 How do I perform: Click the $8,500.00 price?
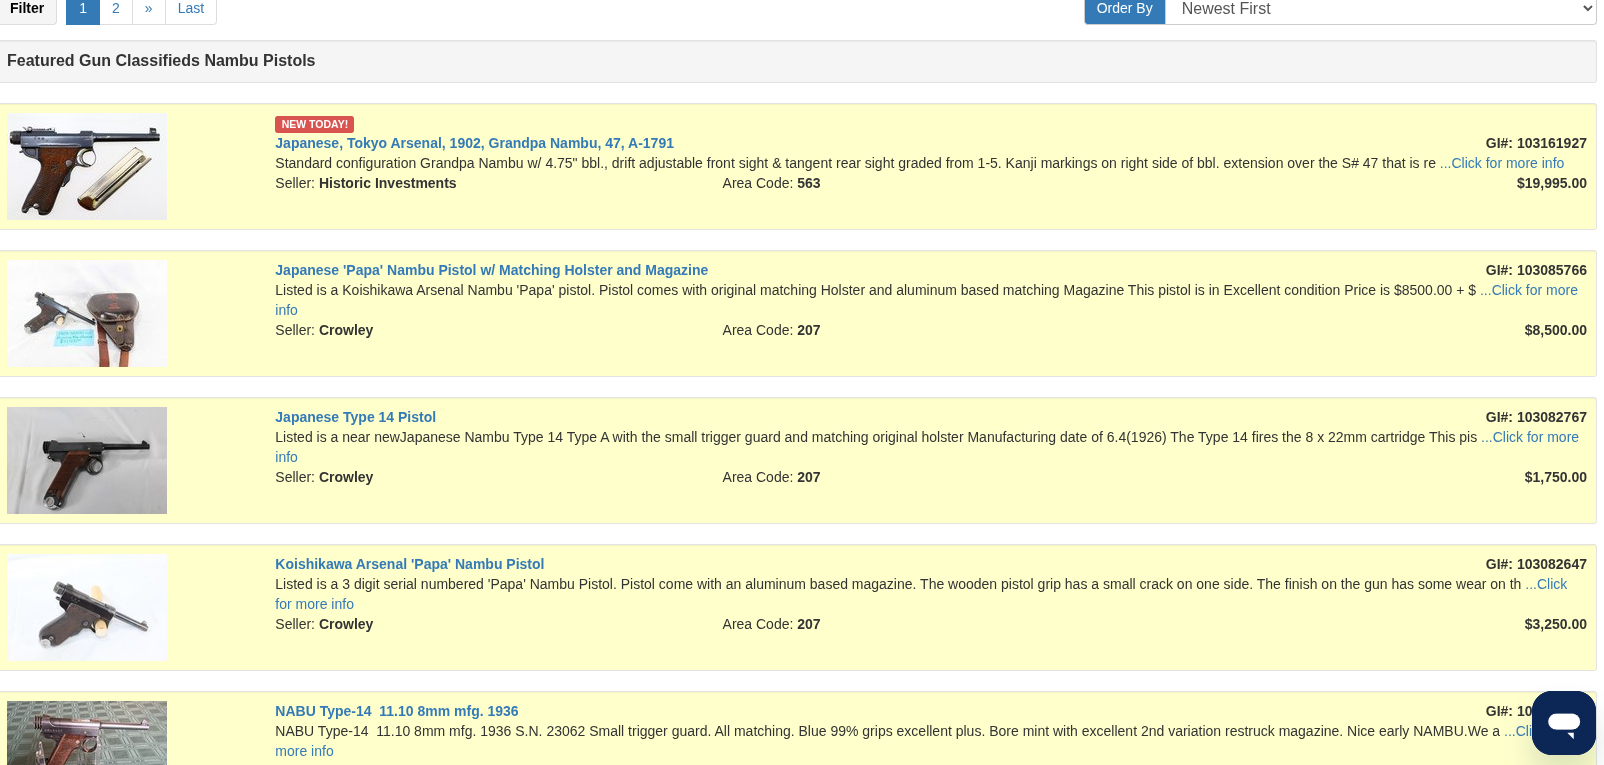pos(1555,330)
